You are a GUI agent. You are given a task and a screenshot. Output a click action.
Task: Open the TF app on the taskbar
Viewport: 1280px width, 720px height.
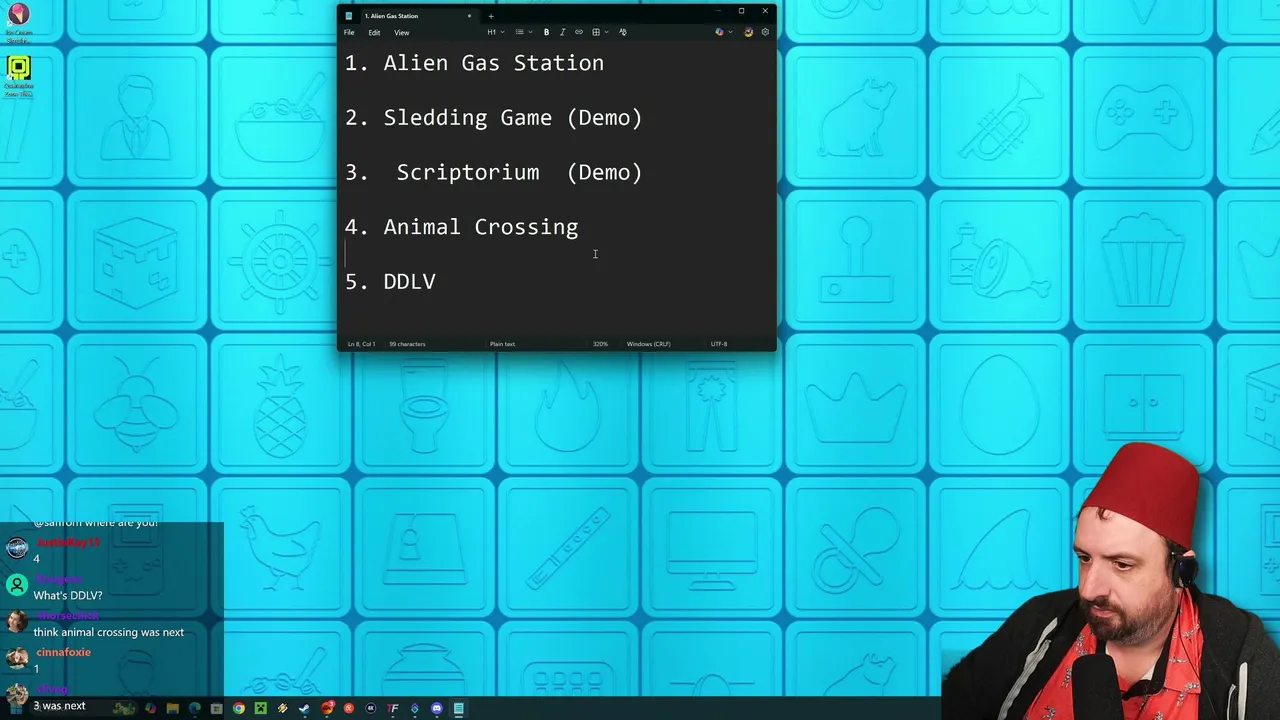coord(392,708)
